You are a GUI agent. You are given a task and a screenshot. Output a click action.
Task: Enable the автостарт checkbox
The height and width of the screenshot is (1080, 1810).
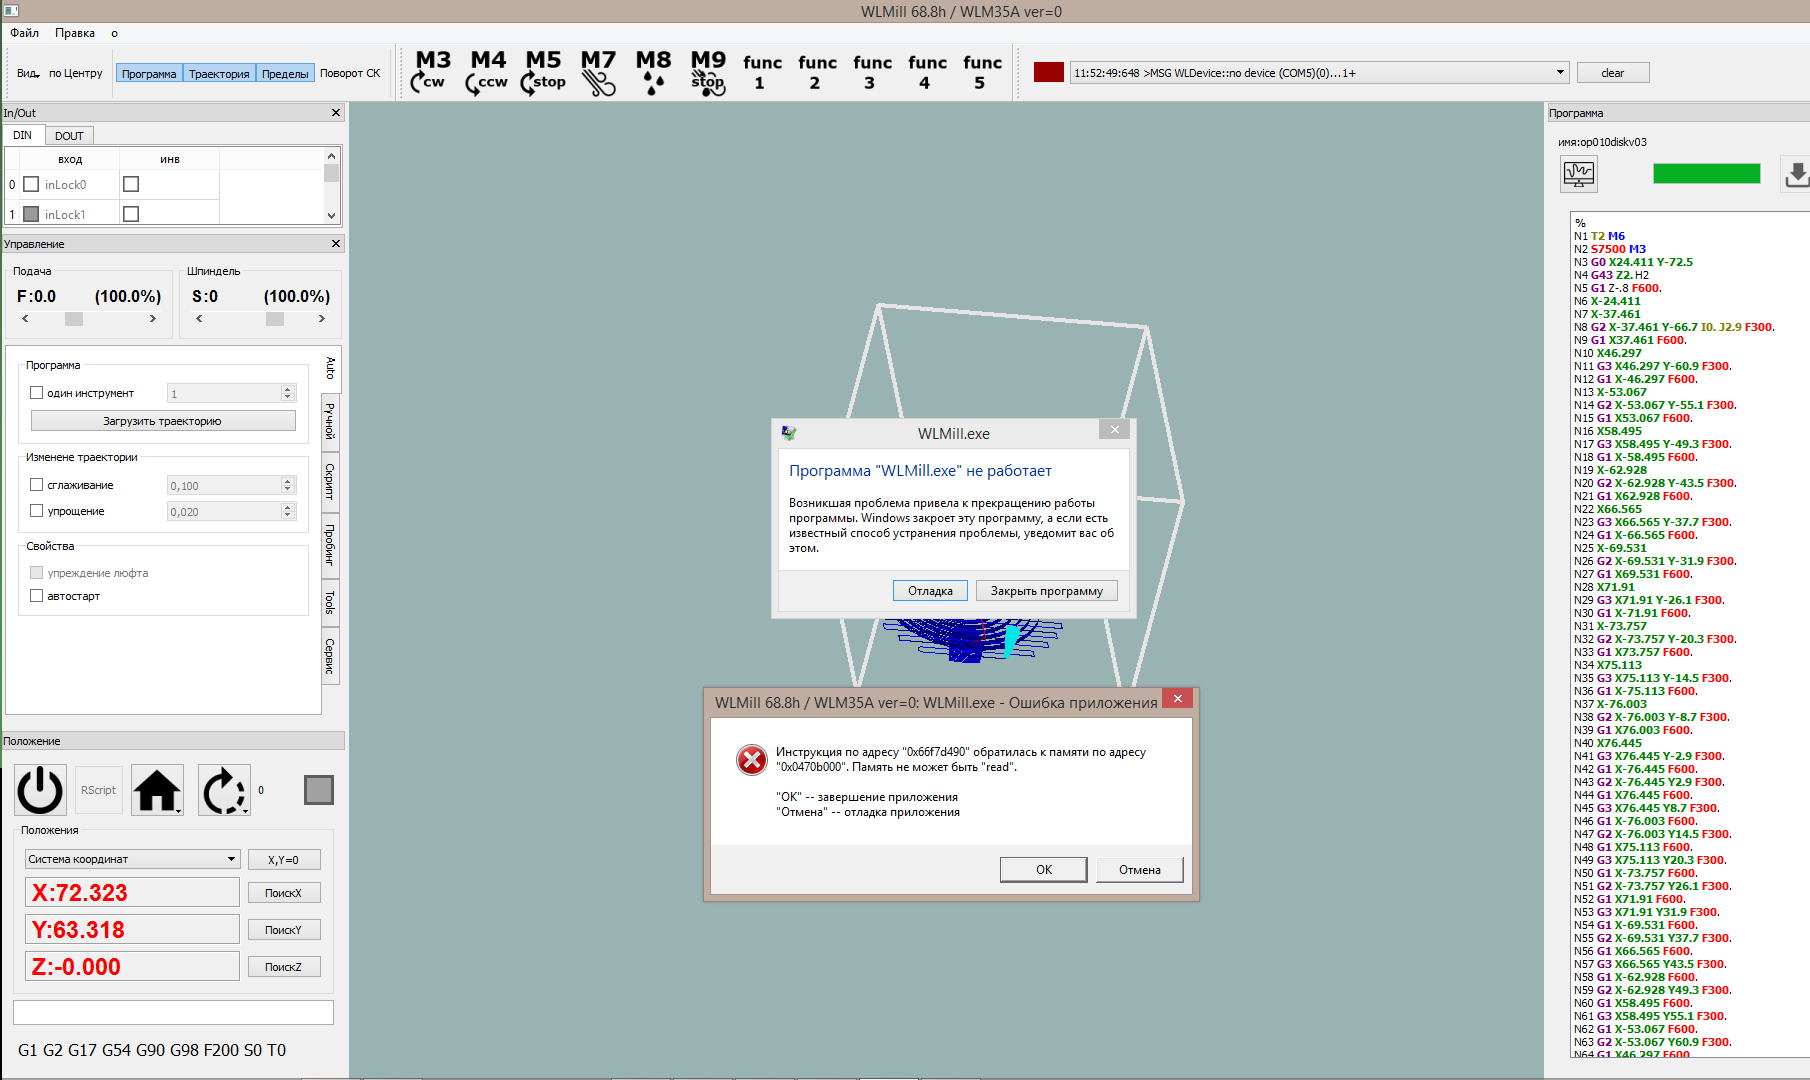(36, 596)
